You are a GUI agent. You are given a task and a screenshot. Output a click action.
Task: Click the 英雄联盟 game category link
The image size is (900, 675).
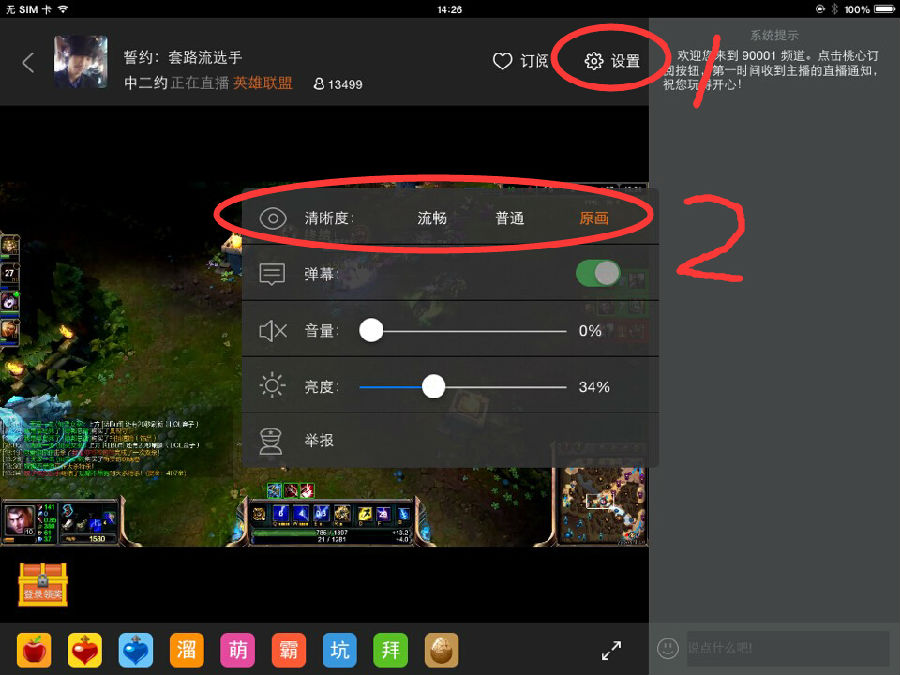click(262, 83)
